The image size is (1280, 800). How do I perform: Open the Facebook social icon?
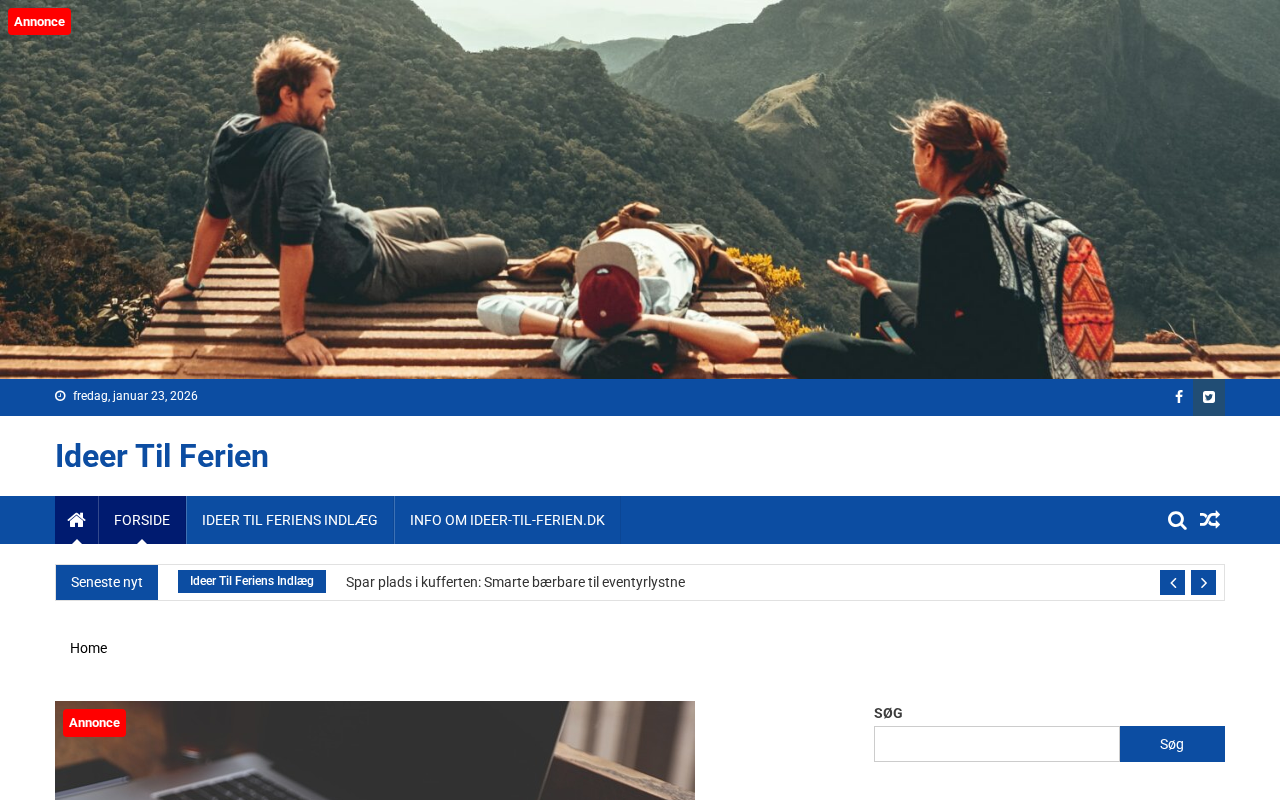point(1178,397)
